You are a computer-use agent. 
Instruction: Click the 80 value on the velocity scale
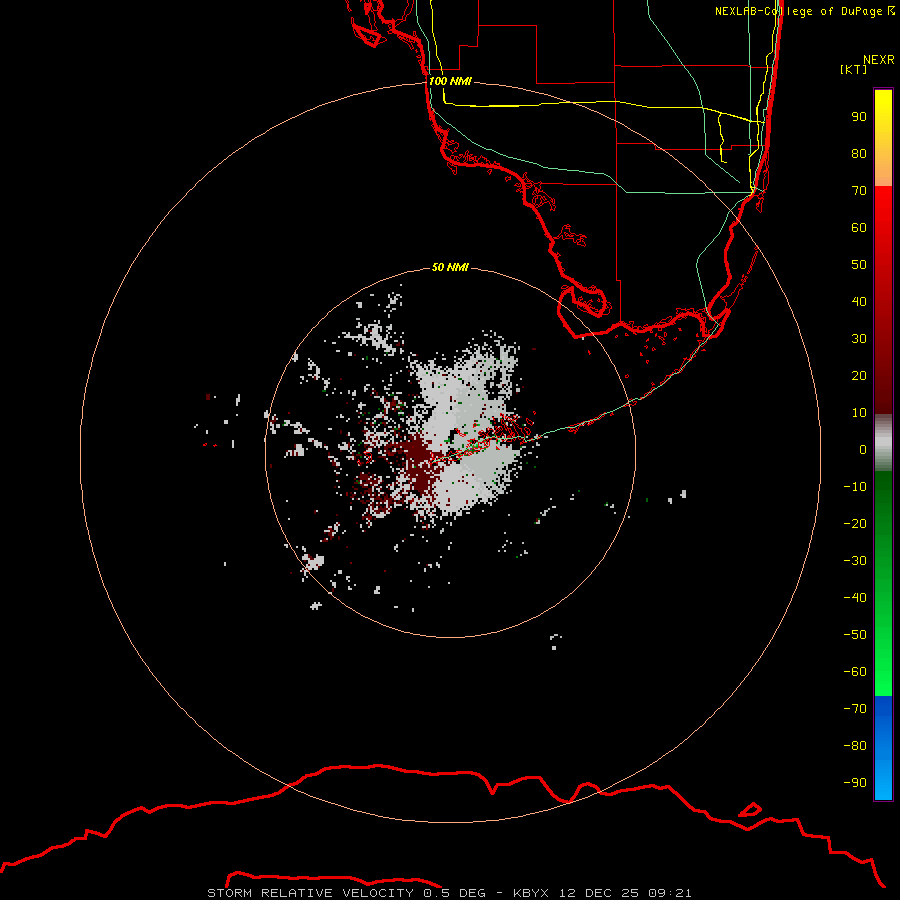pyautogui.click(x=859, y=153)
